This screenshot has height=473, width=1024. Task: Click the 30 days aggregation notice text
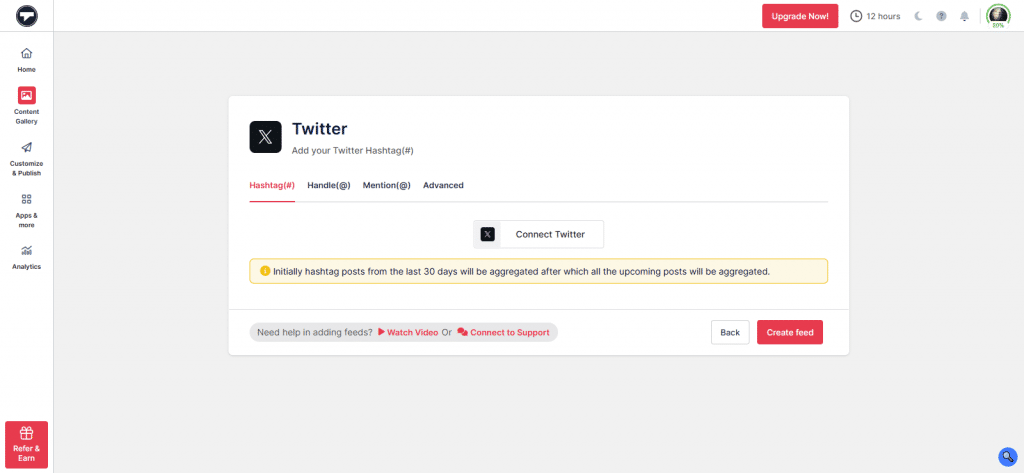pyautogui.click(x=521, y=271)
